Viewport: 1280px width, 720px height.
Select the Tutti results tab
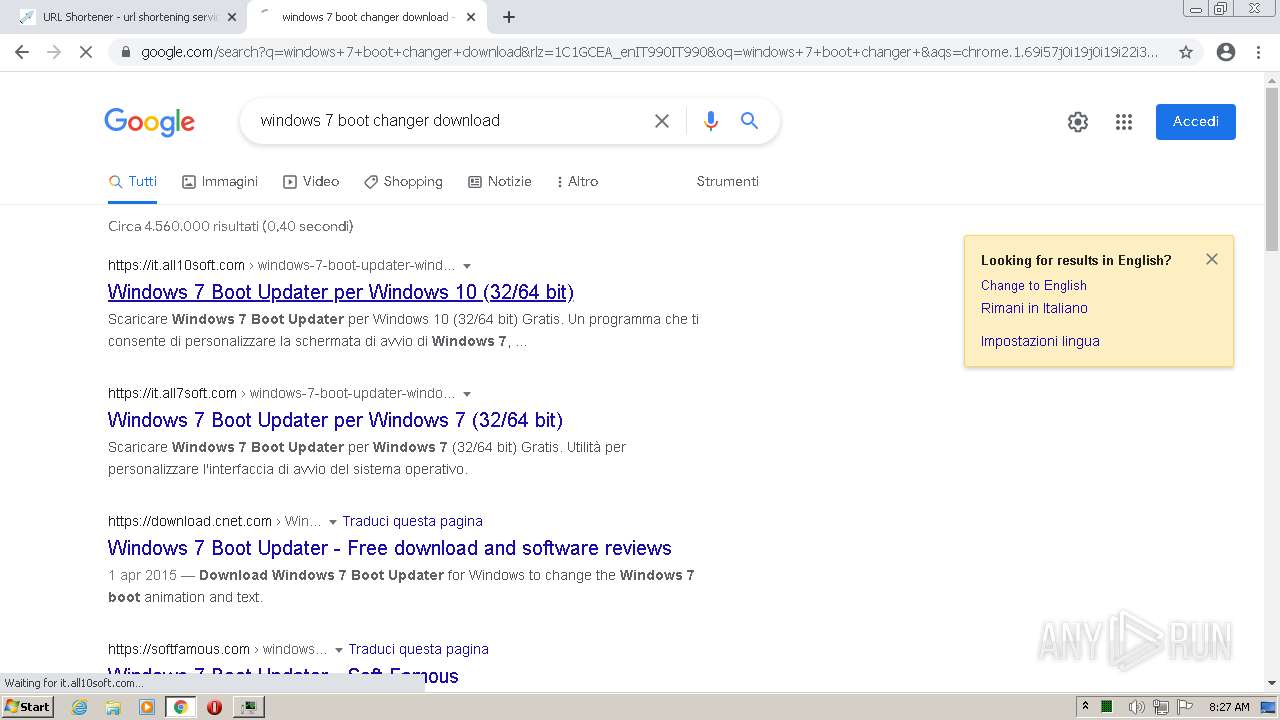(x=133, y=182)
